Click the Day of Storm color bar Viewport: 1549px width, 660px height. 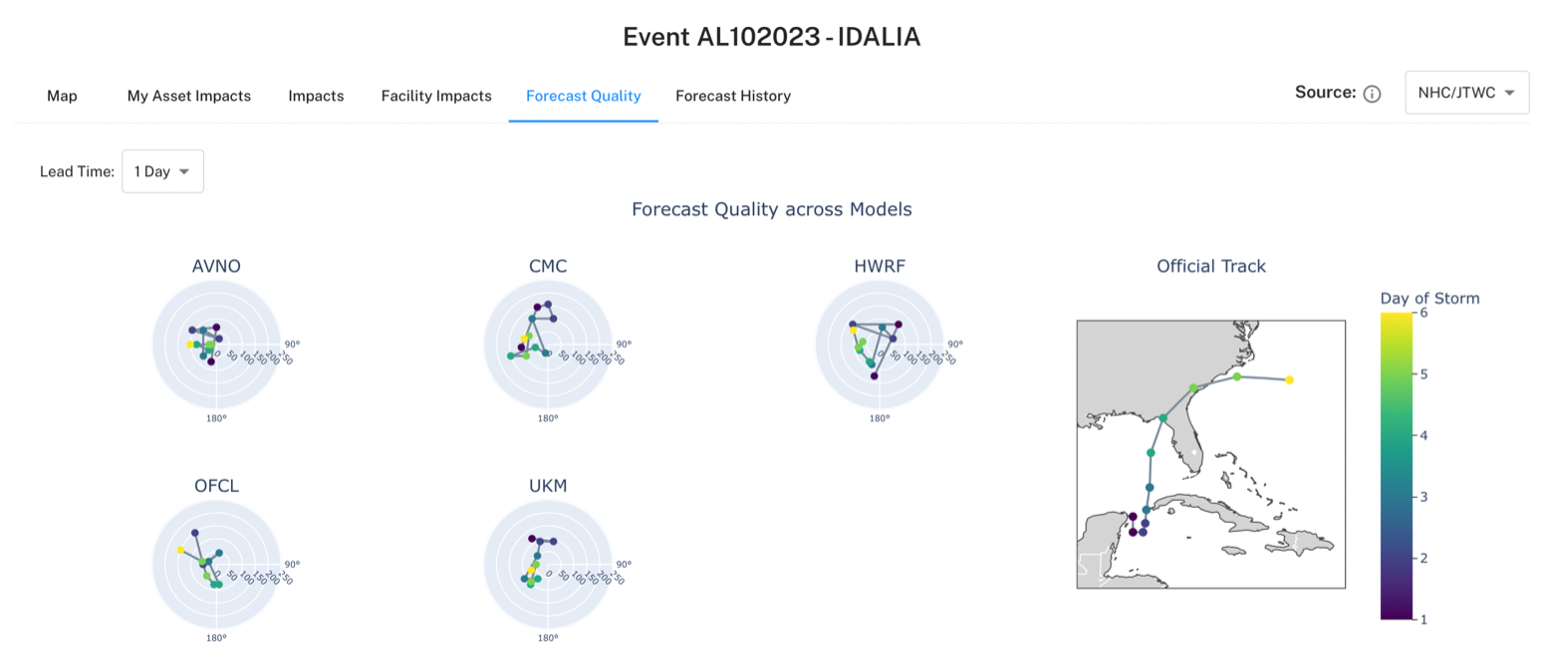(1395, 466)
